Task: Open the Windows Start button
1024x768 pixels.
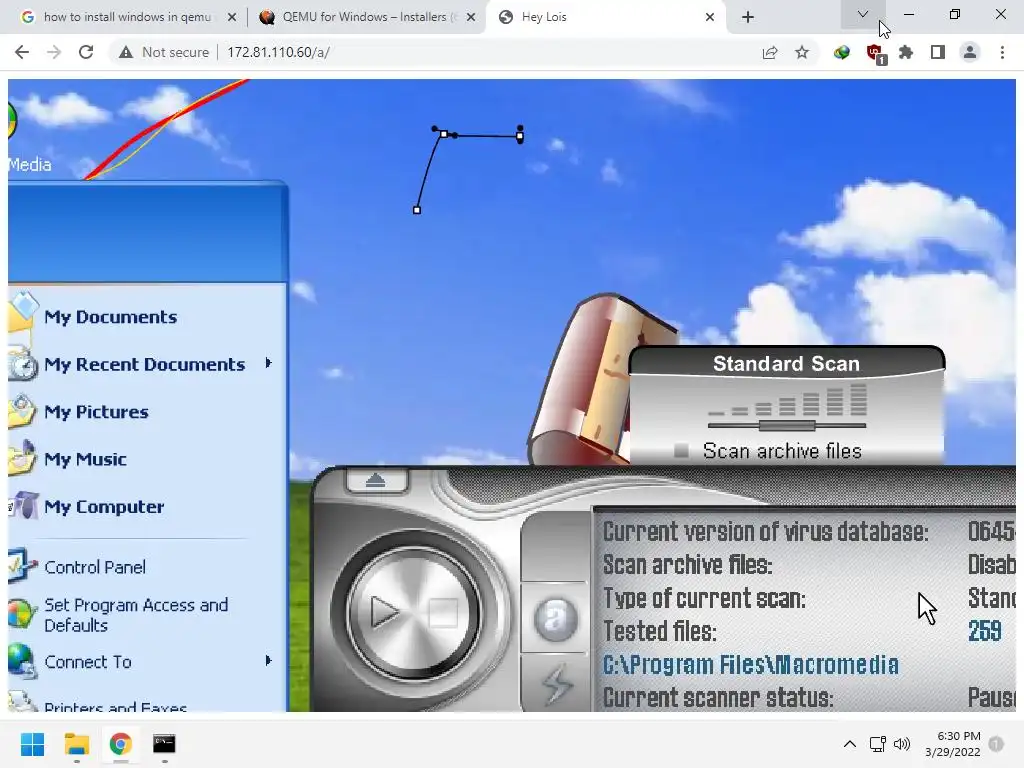Action: click(x=32, y=744)
